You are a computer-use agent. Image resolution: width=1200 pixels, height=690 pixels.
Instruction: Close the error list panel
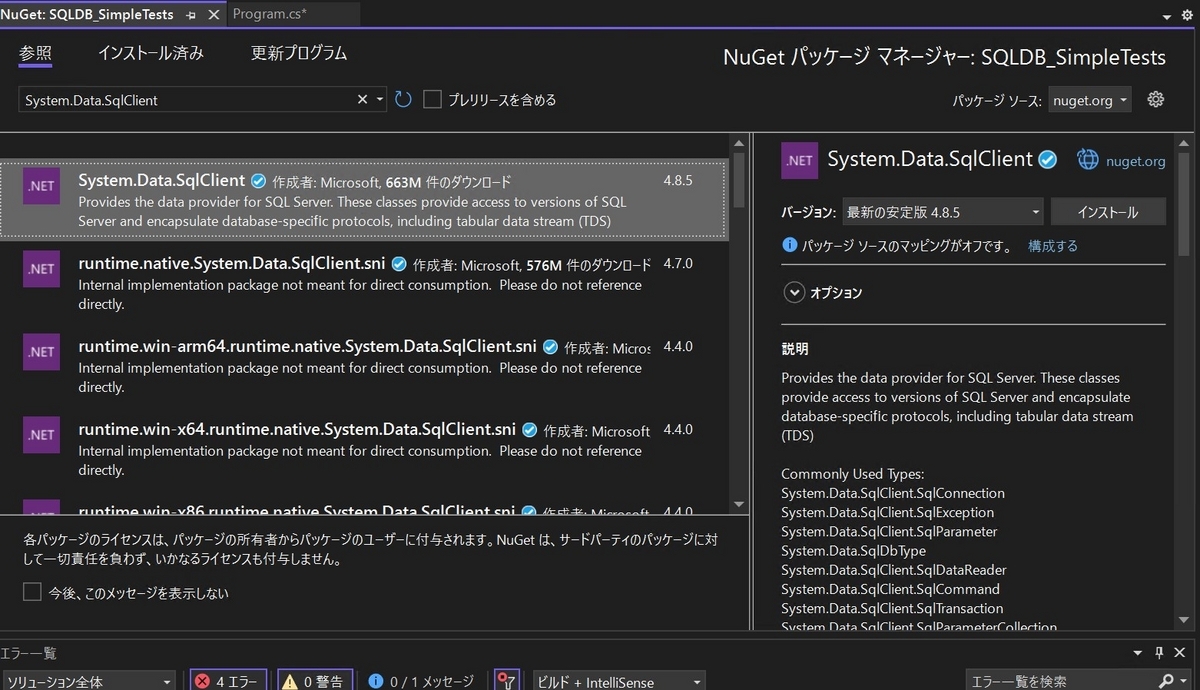click(x=1181, y=652)
